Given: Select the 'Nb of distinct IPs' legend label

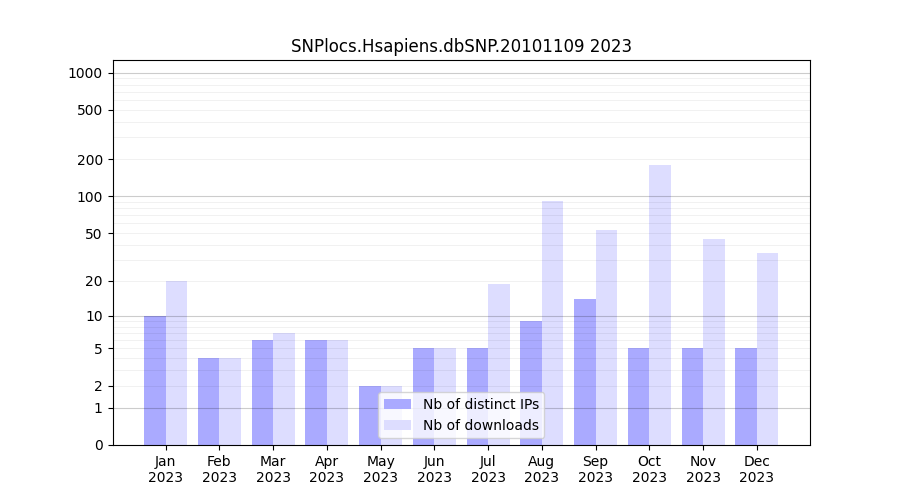Looking at the screenshot, I should pos(480,404).
